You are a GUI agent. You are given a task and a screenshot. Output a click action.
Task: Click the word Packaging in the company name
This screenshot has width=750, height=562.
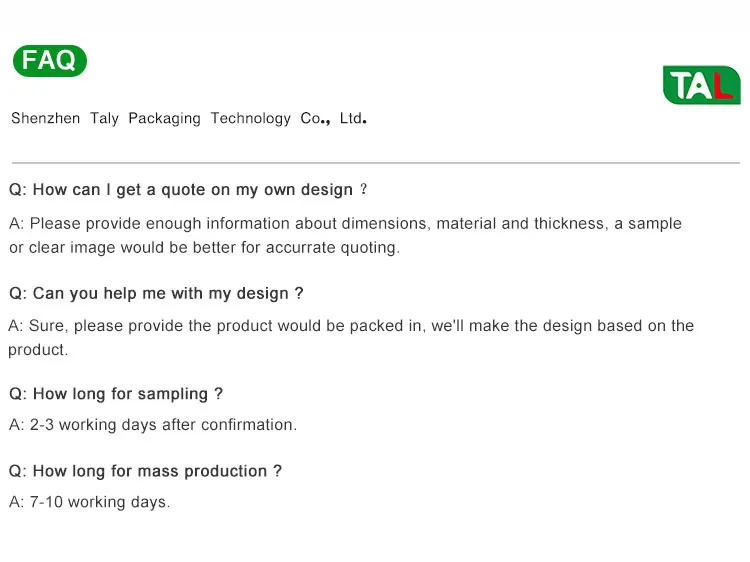pyautogui.click(x=164, y=118)
